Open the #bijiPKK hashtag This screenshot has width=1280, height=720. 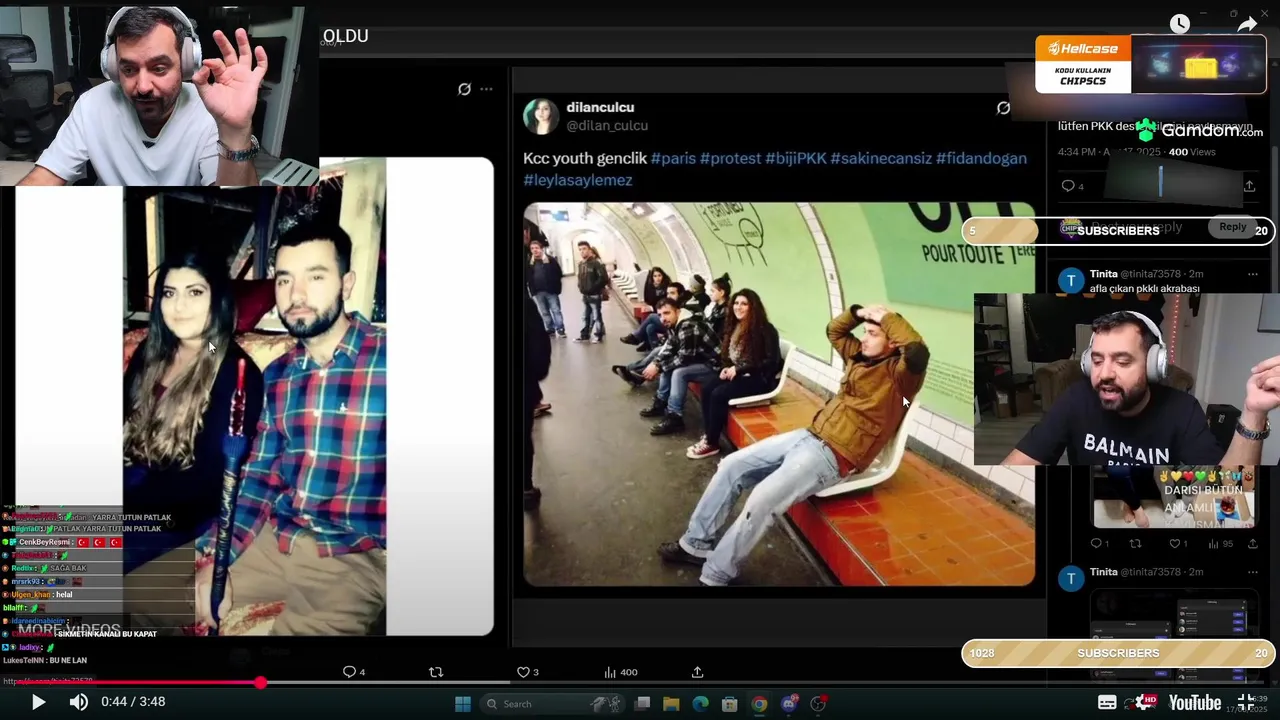(x=795, y=158)
